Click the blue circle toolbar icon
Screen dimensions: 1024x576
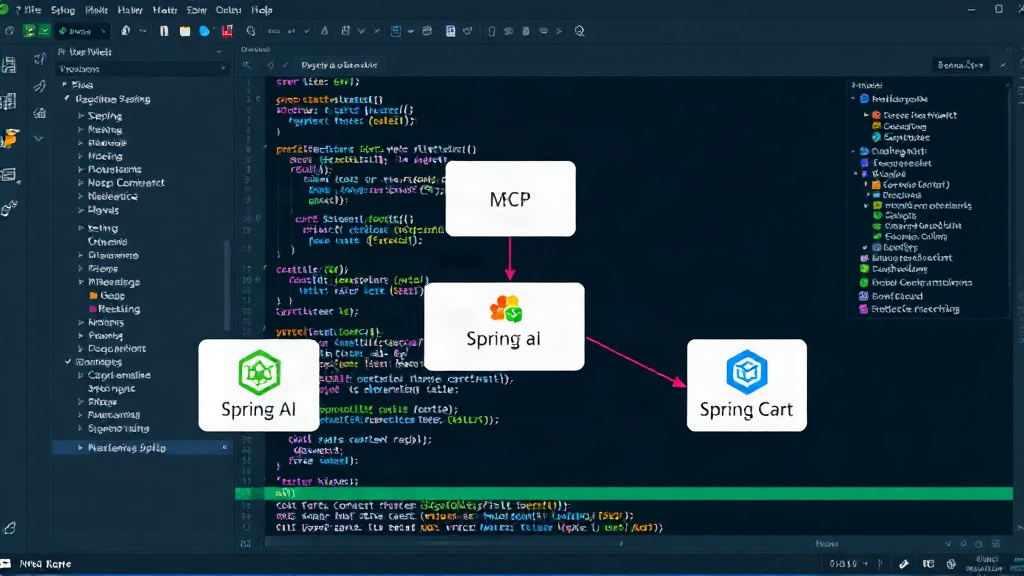click(x=204, y=31)
